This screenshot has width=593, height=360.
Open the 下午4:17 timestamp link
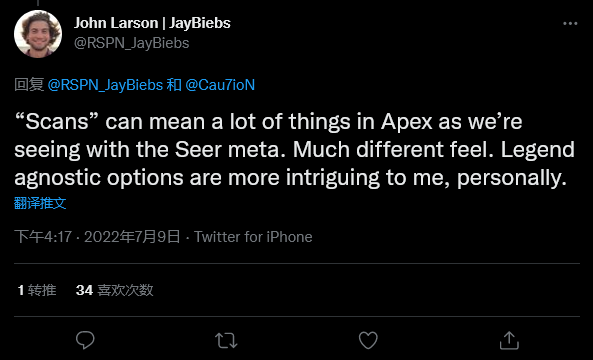tap(43, 237)
